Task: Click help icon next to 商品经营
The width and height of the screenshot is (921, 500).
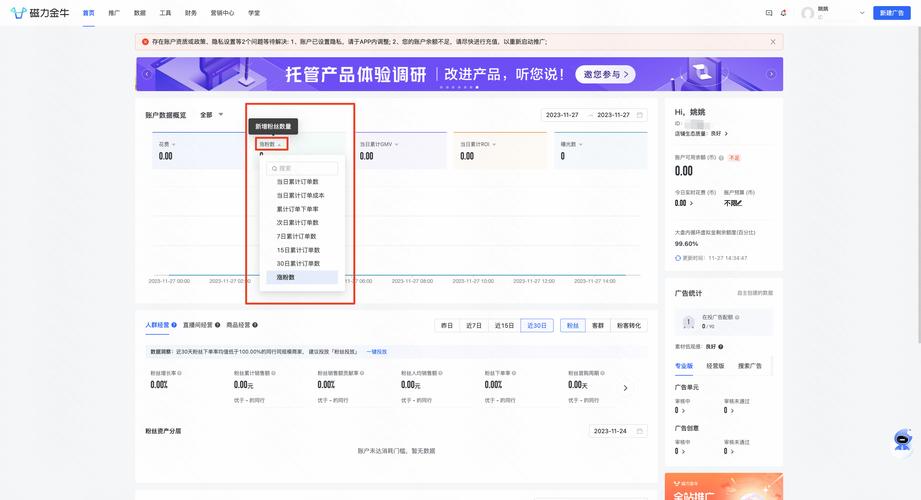Action: [255, 325]
